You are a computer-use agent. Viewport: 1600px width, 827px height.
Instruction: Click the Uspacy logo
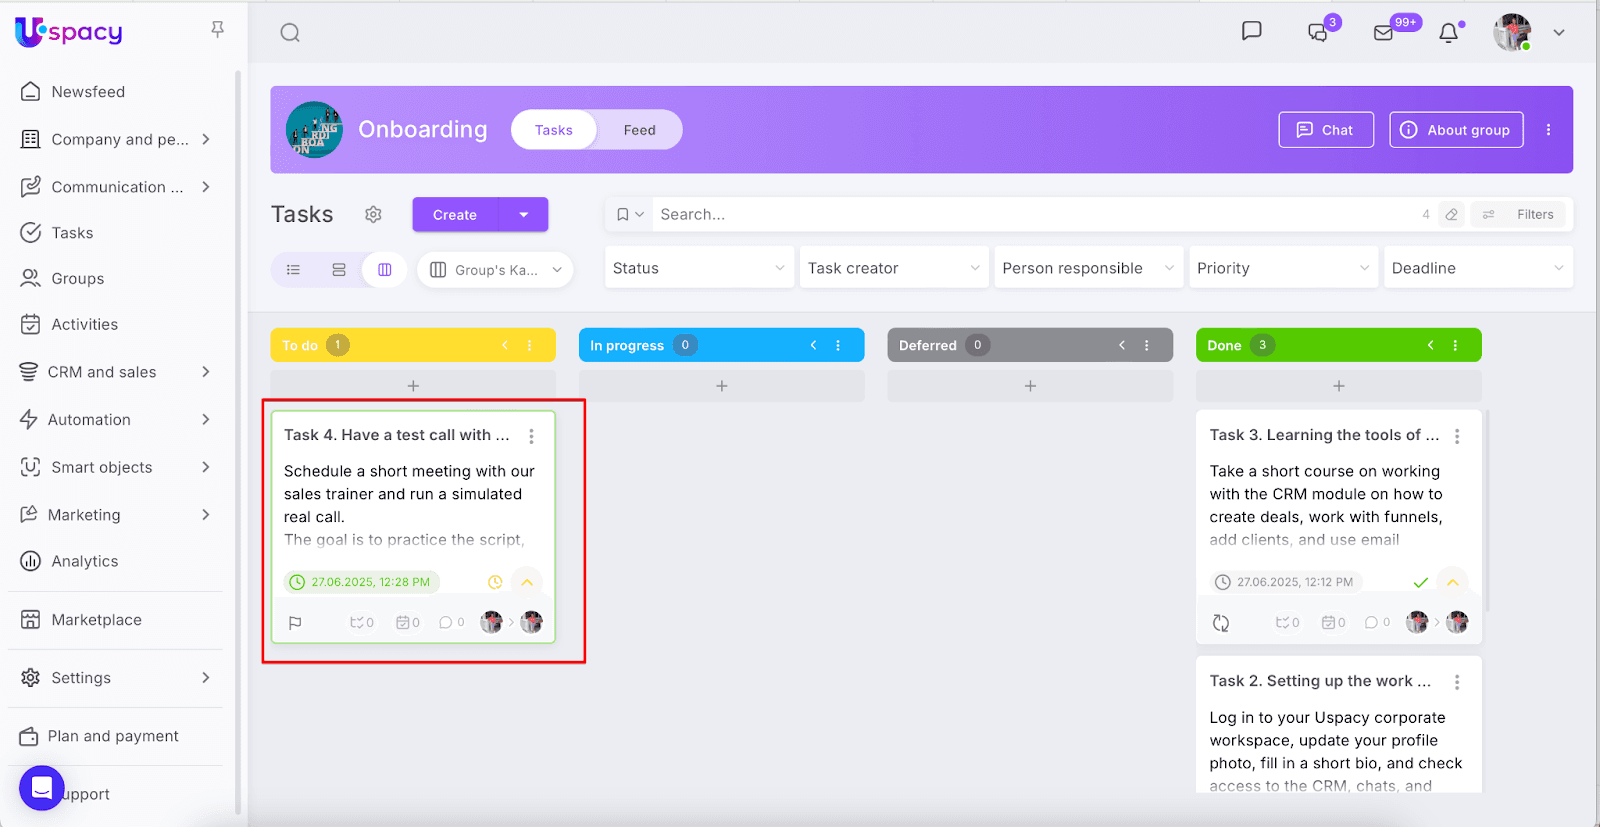[x=69, y=32]
